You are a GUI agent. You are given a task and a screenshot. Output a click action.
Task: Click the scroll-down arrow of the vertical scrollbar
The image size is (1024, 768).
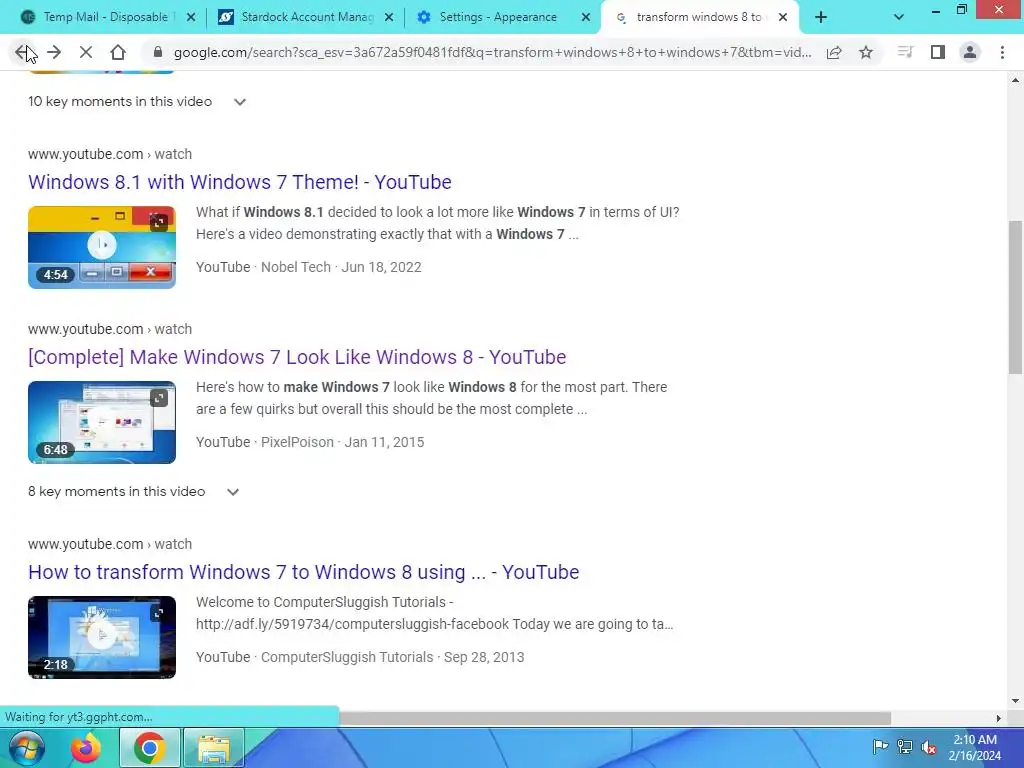point(1015,701)
